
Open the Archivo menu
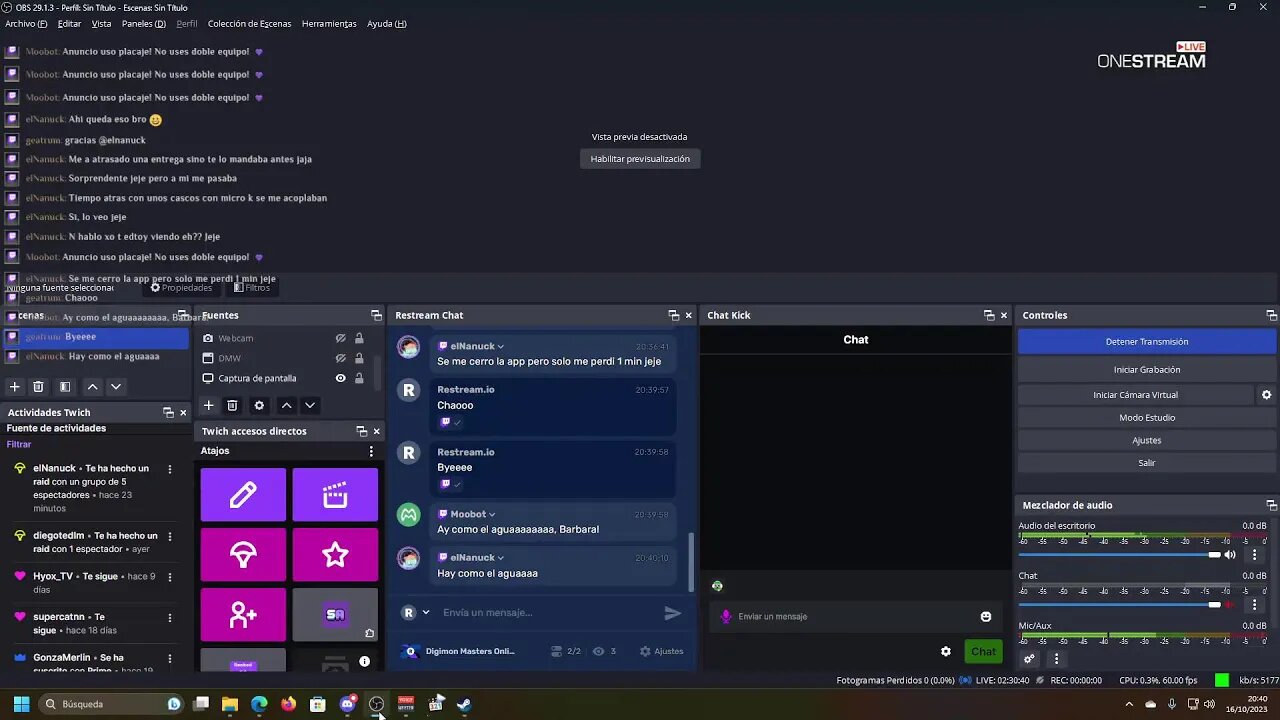pyautogui.click(x=26, y=23)
